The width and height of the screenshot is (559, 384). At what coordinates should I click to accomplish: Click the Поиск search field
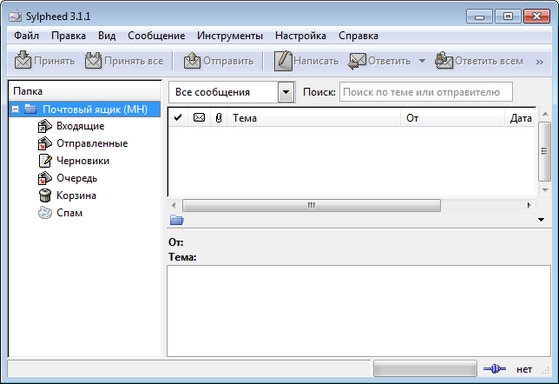(426, 92)
